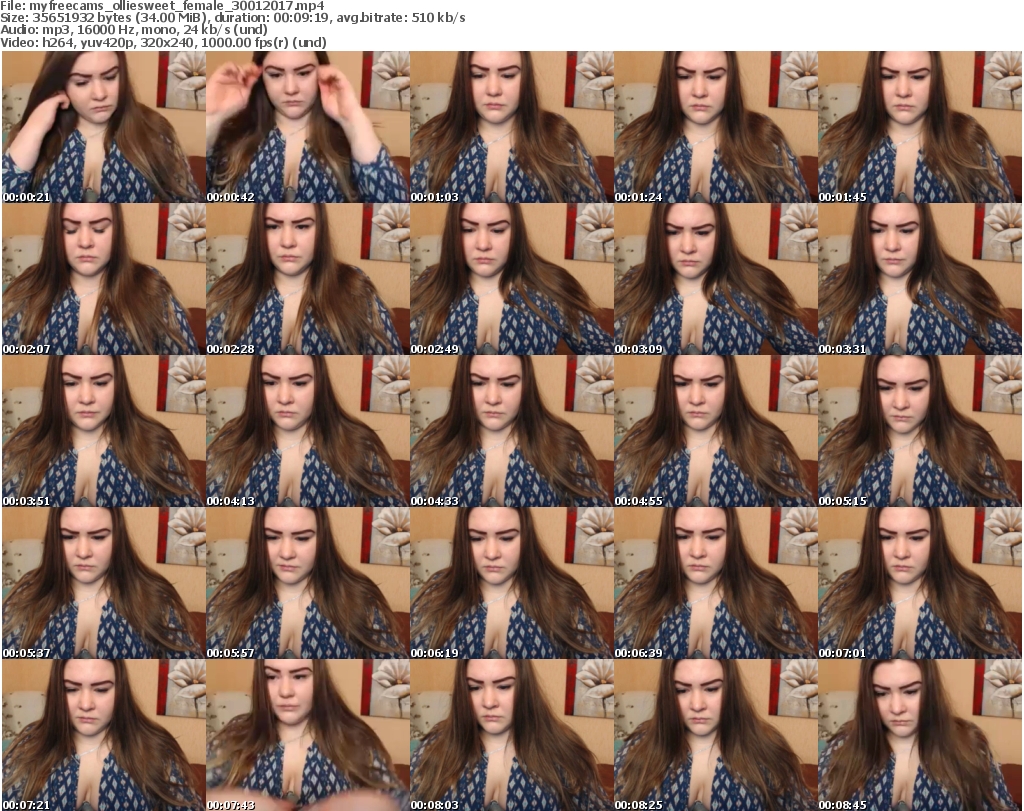This screenshot has height=811, width=1024.
Task: Click the 'Size: 35651932 bytes' info line
Action: click(x=233, y=18)
